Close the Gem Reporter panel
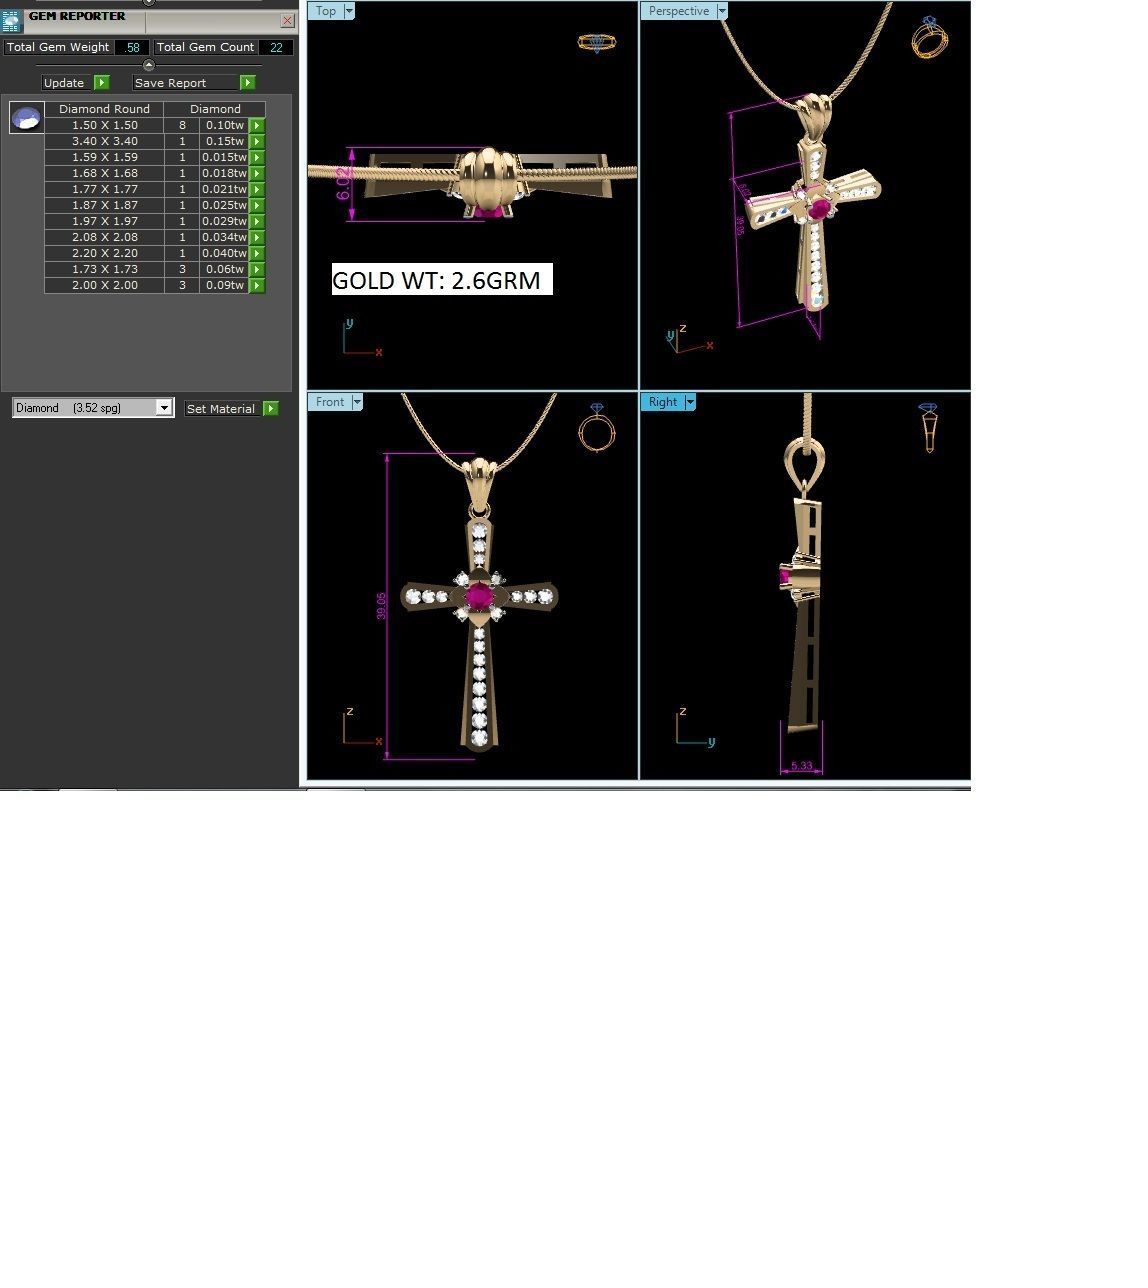This screenshot has height=1288, width=1148. (x=287, y=20)
